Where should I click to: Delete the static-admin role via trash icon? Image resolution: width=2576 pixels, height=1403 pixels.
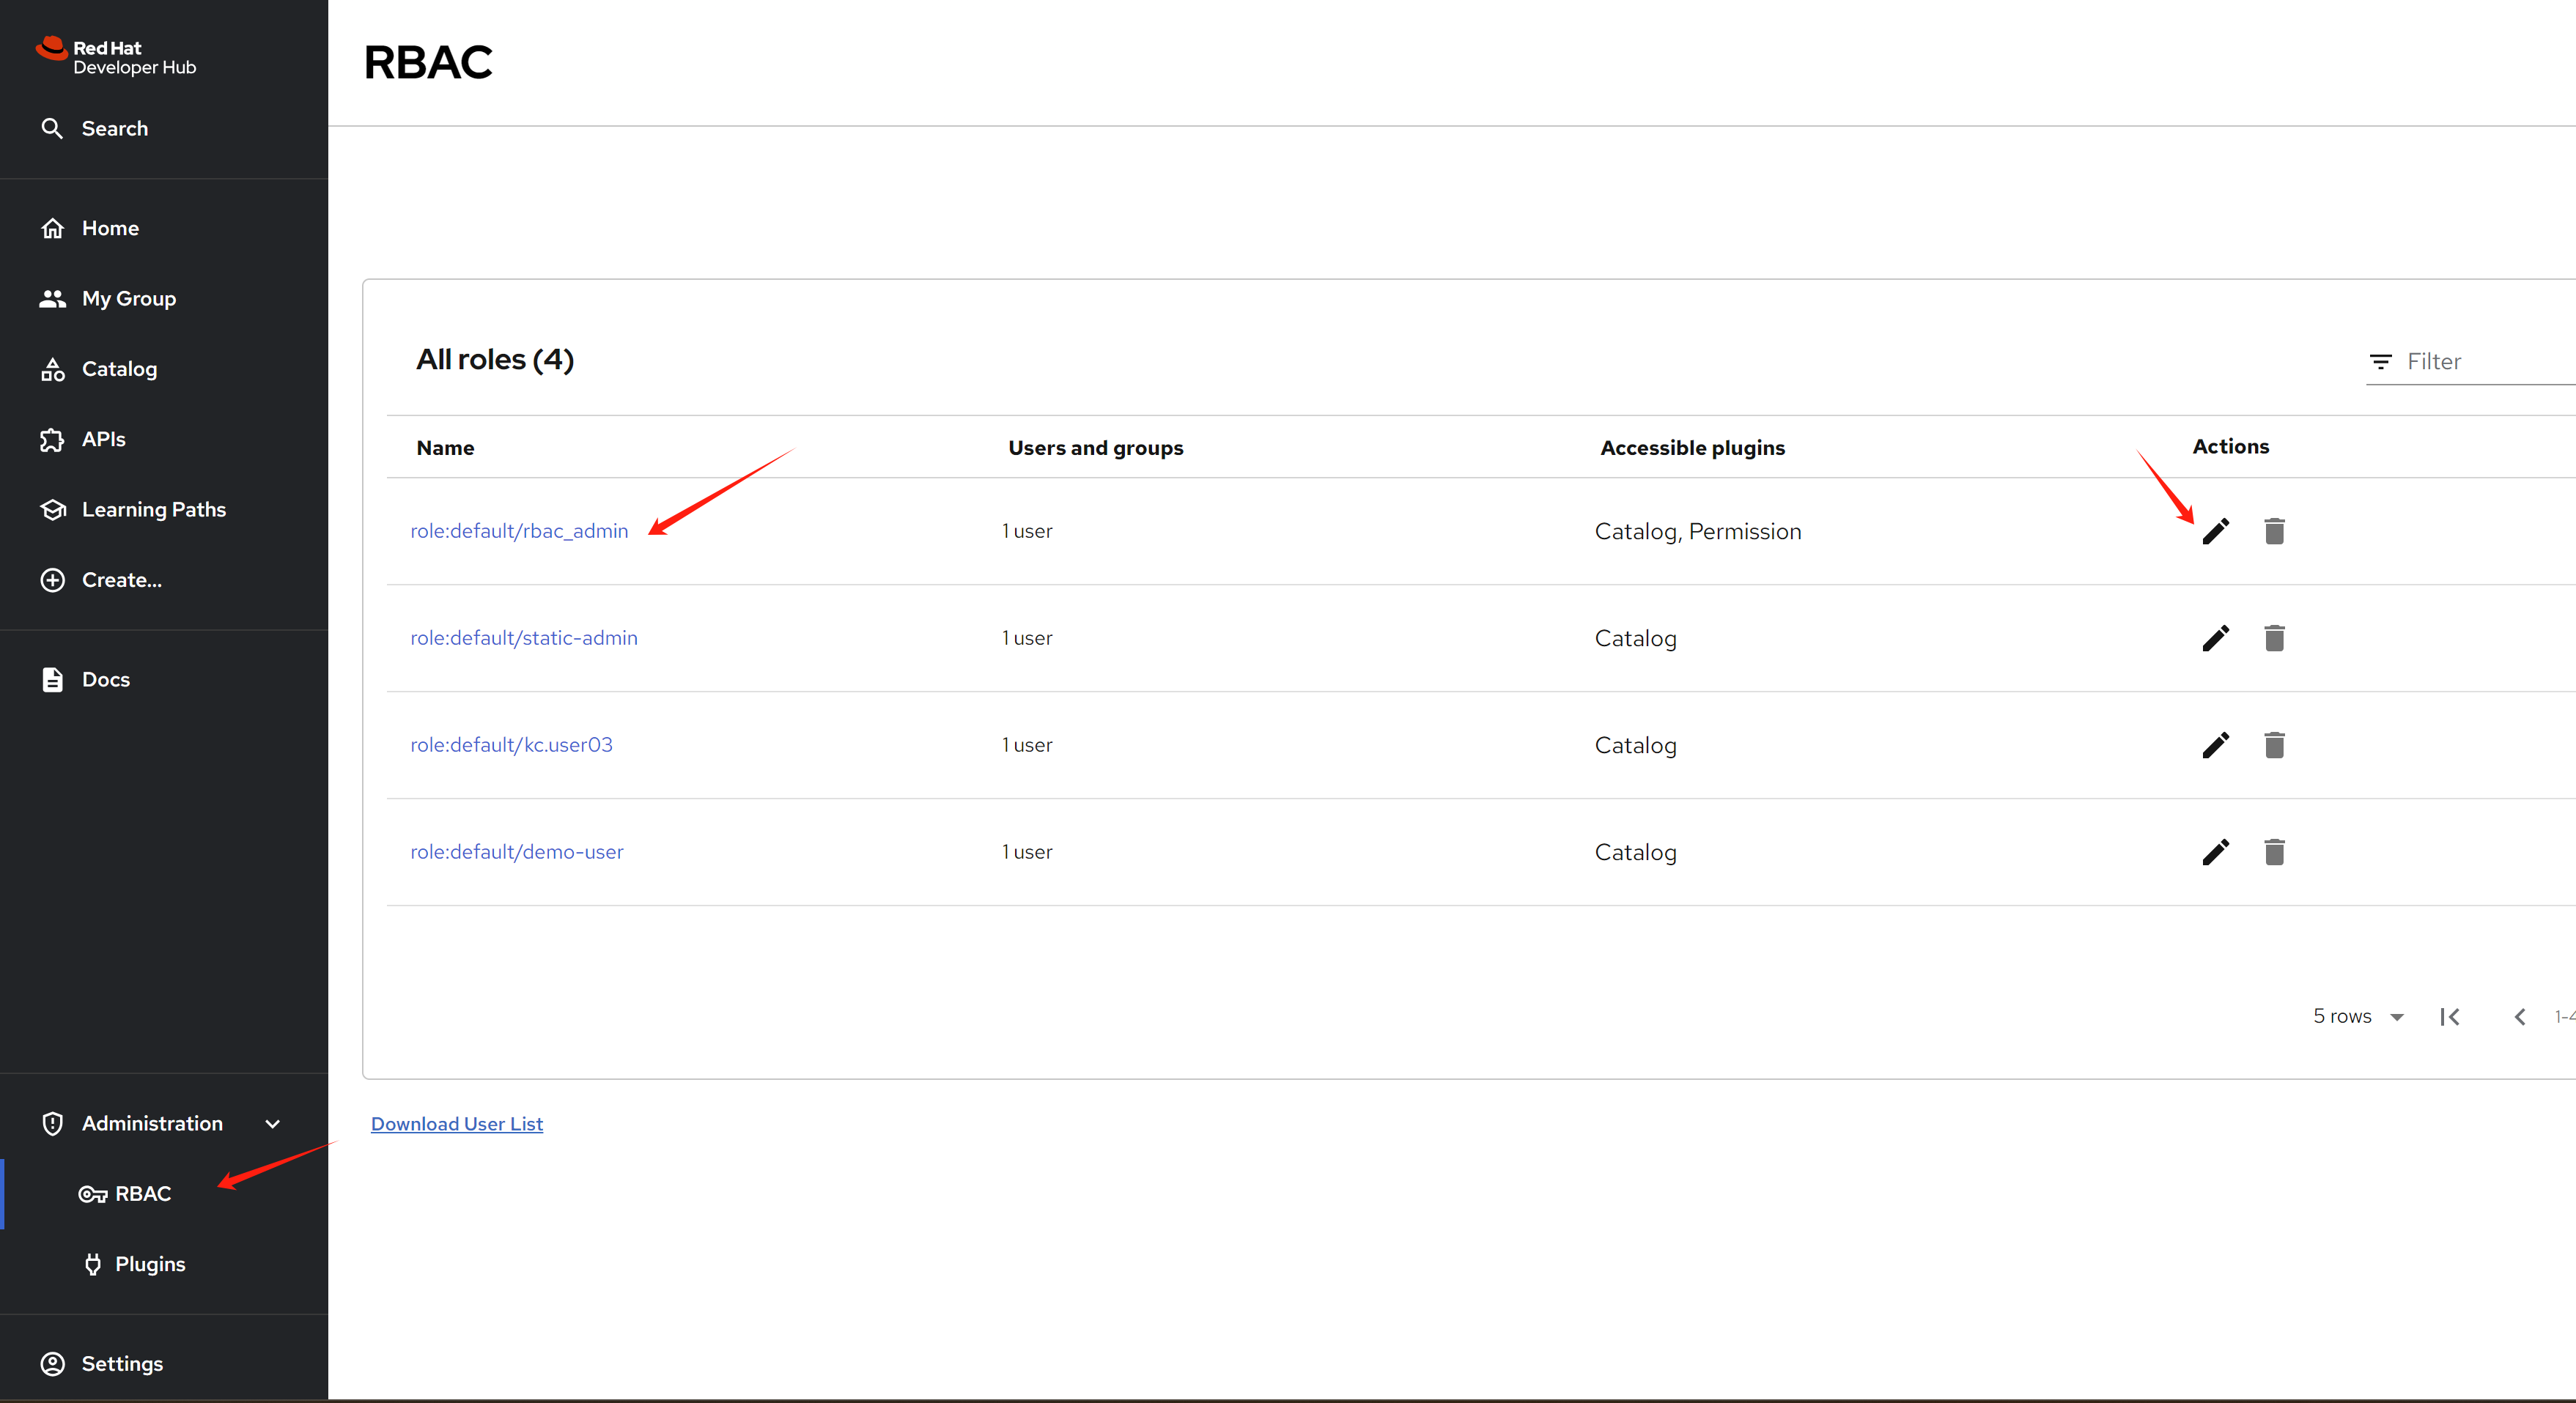point(2274,638)
